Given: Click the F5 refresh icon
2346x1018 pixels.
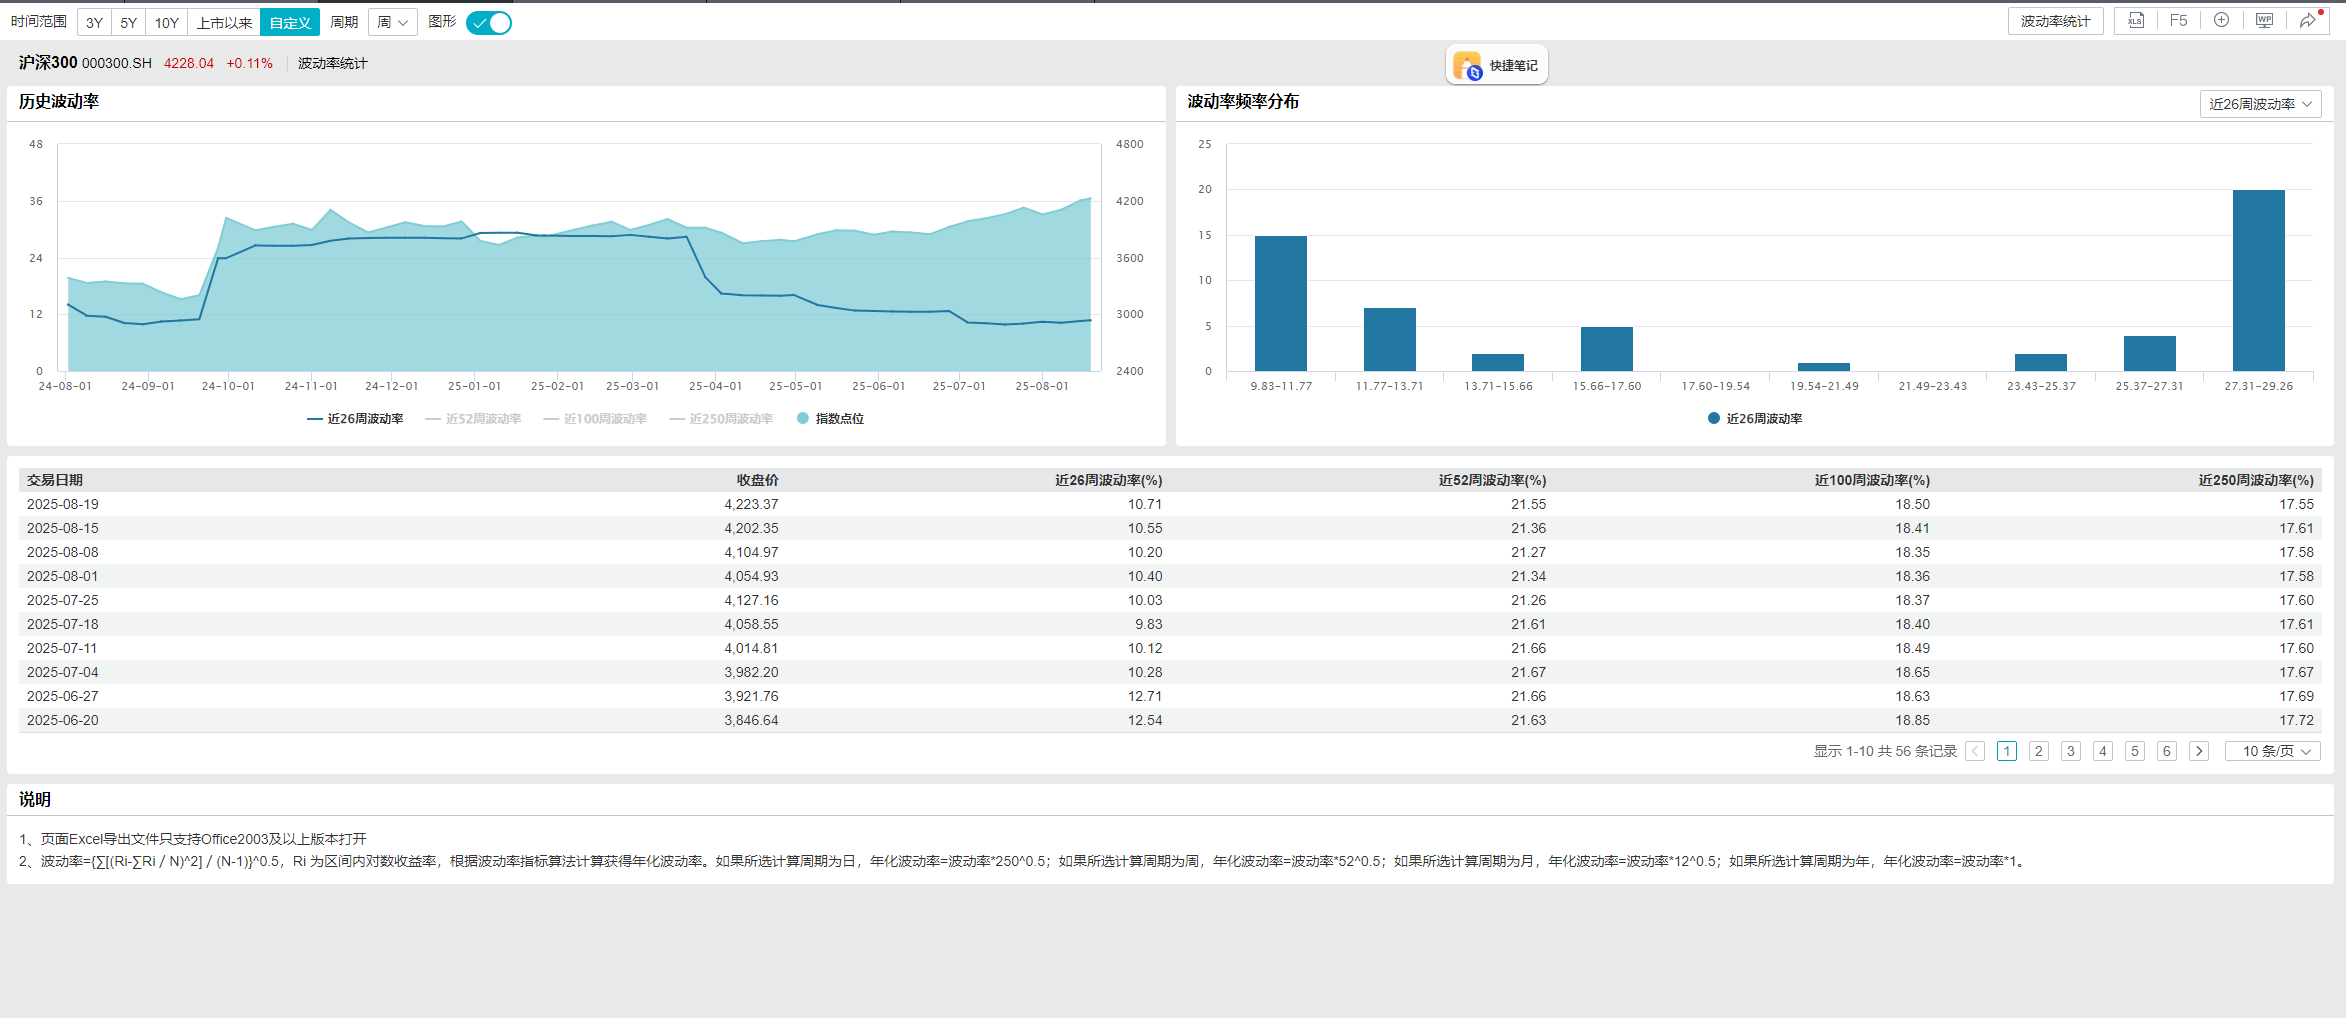Looking at the screenshot, I should coord(2178,21).
